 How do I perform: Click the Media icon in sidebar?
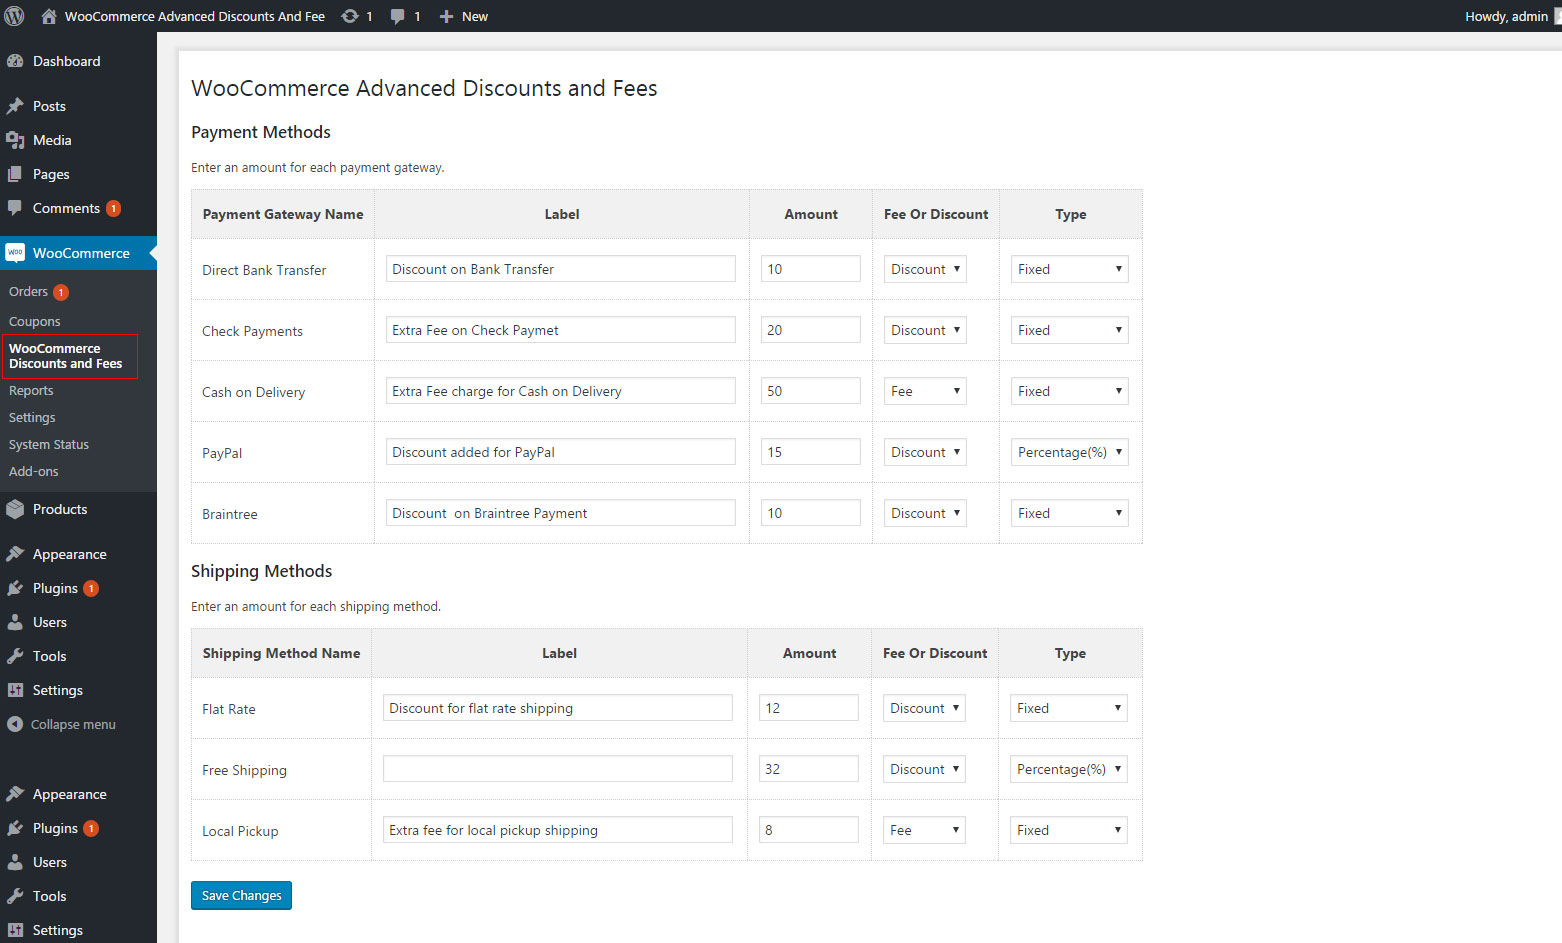coord(15,140)
